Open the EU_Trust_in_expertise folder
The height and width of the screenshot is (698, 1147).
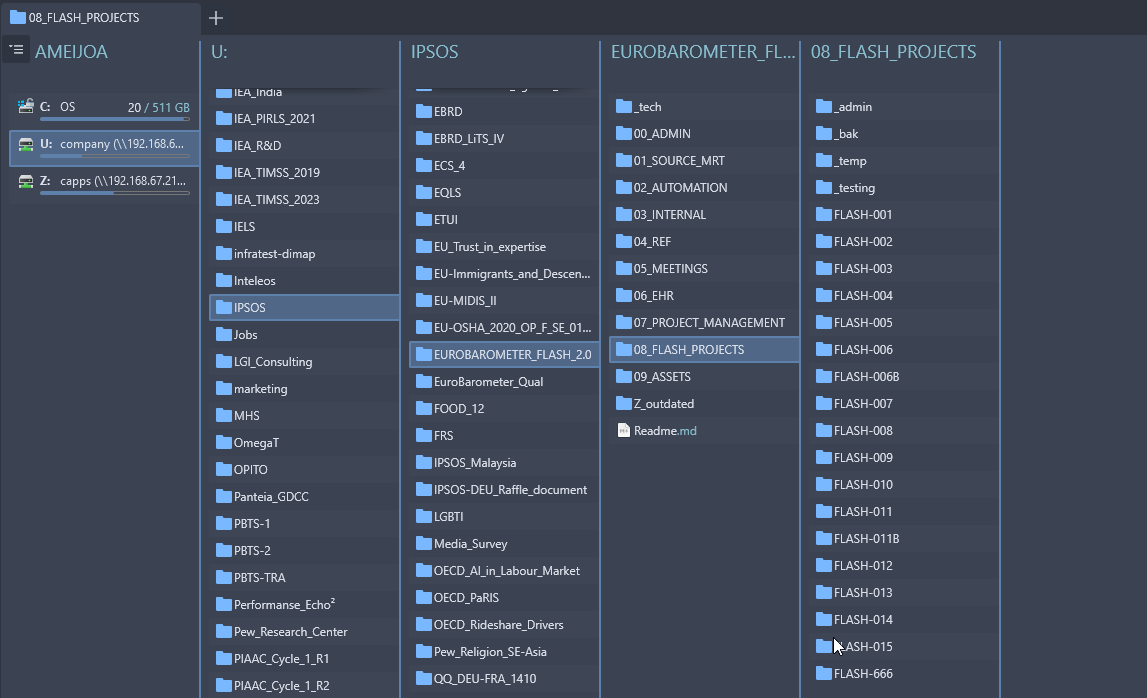[504, 247]
